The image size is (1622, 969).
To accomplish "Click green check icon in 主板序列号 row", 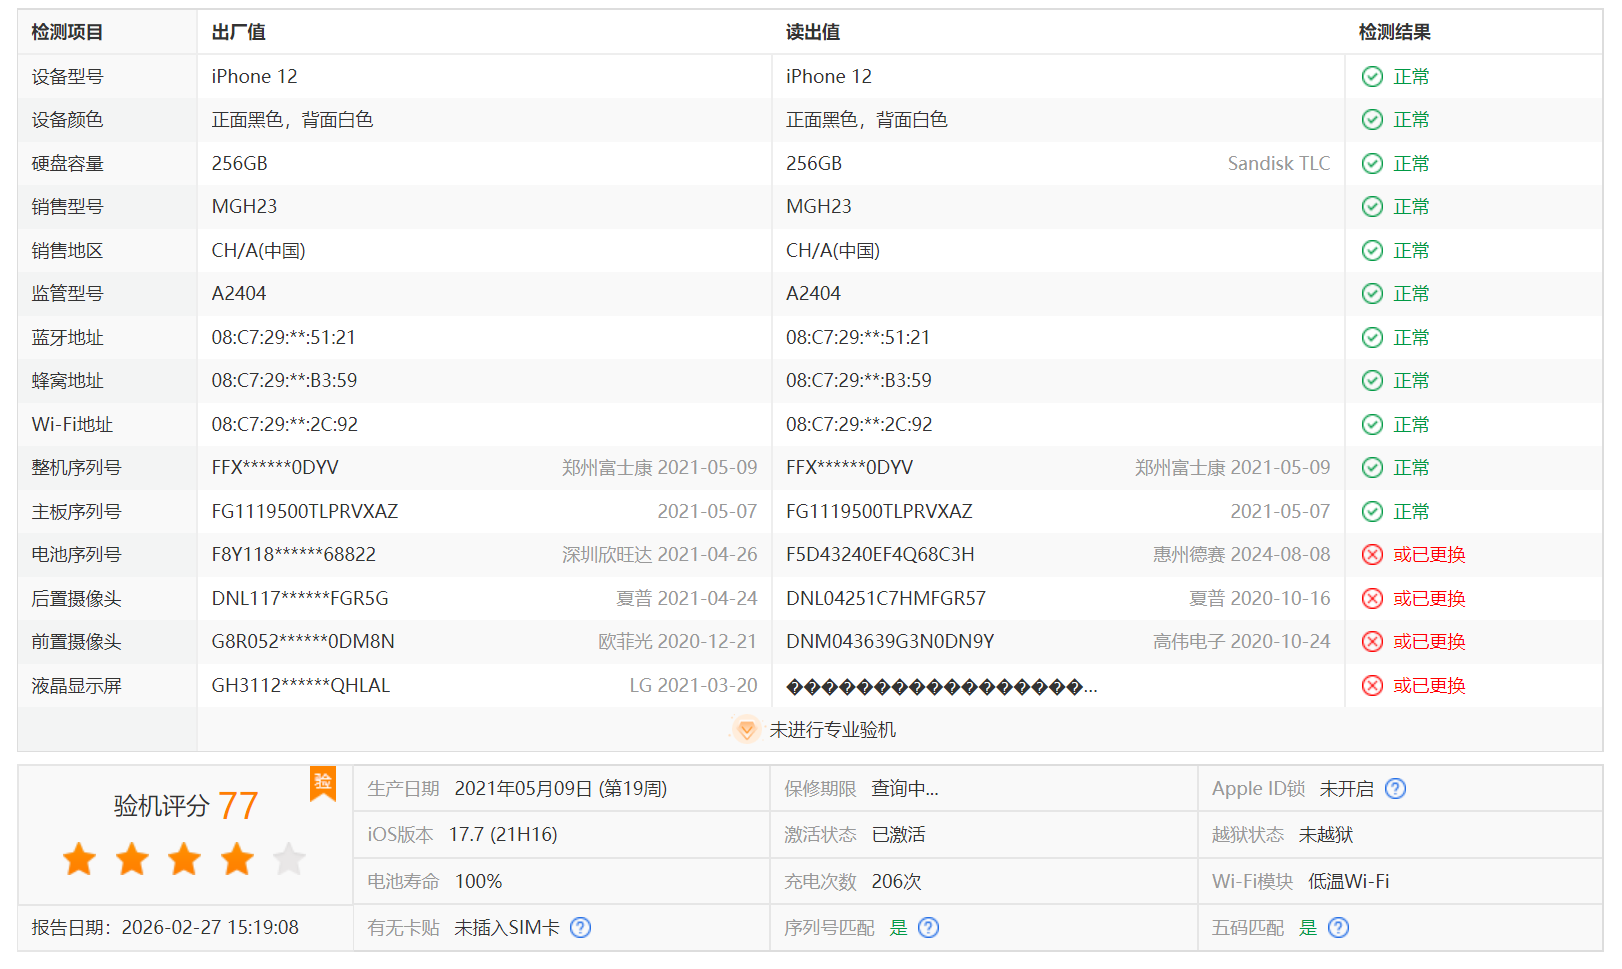I will click(x=1372, y=512).
